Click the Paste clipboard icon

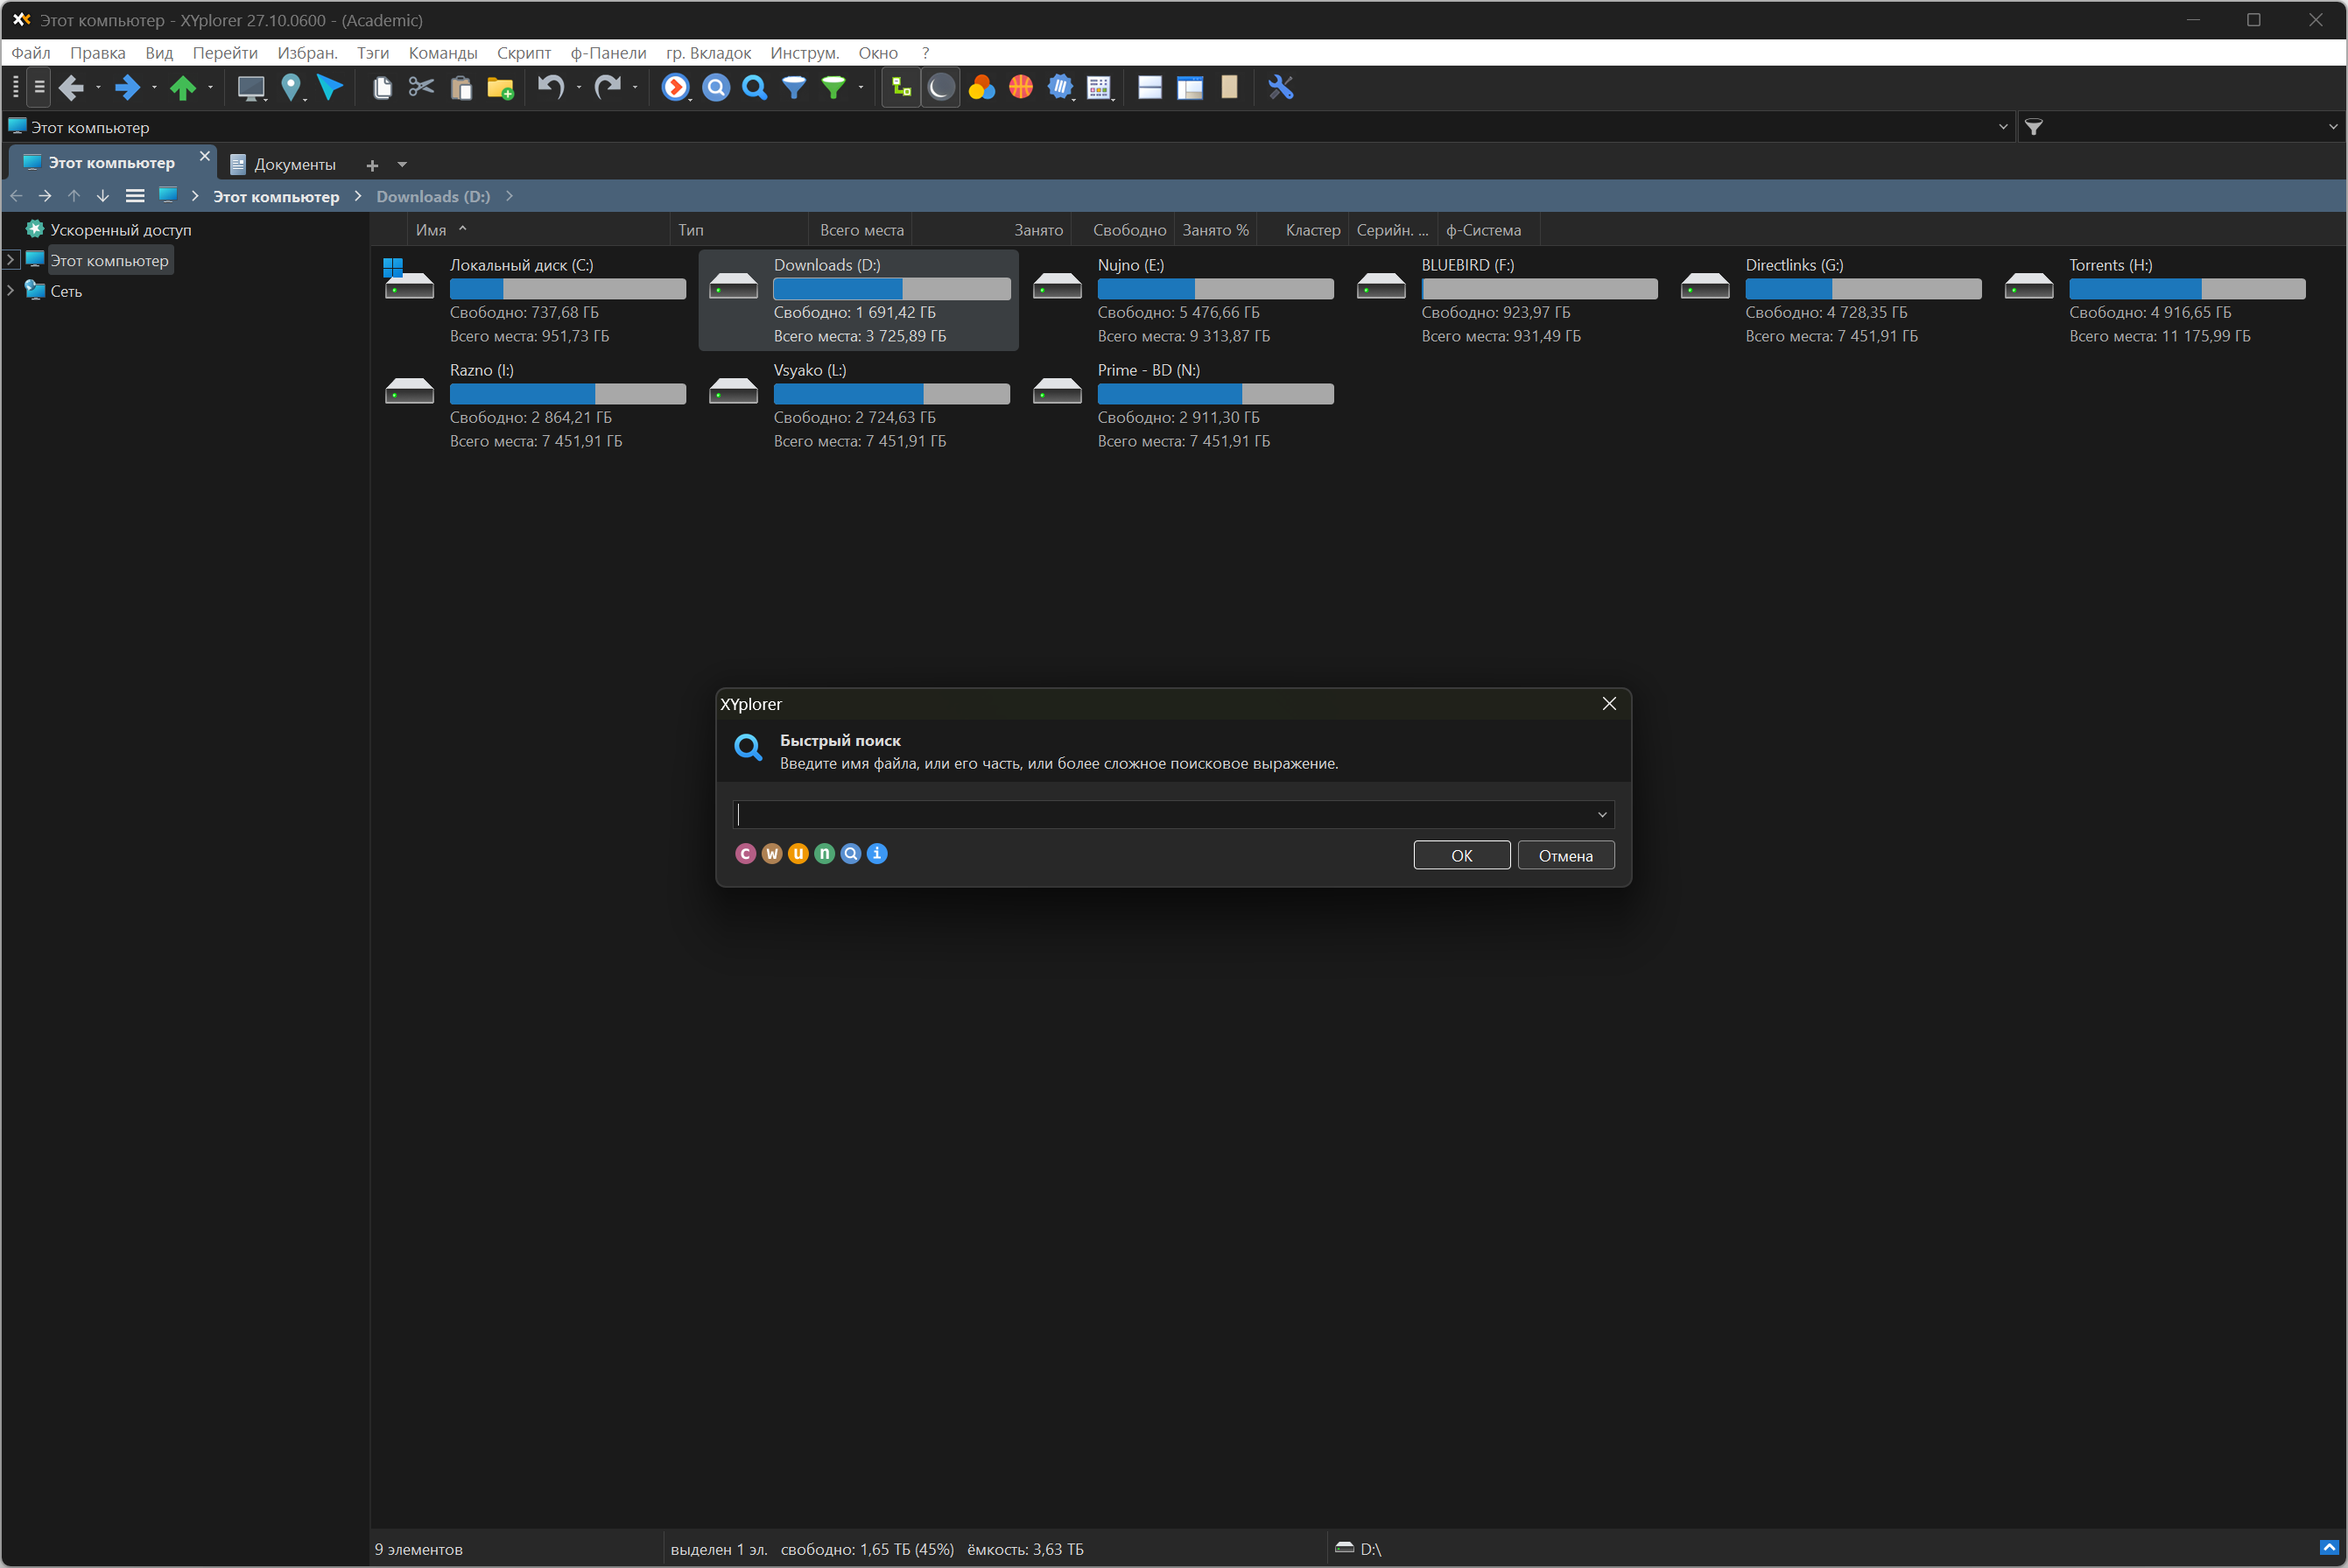(x=461, y=88)
